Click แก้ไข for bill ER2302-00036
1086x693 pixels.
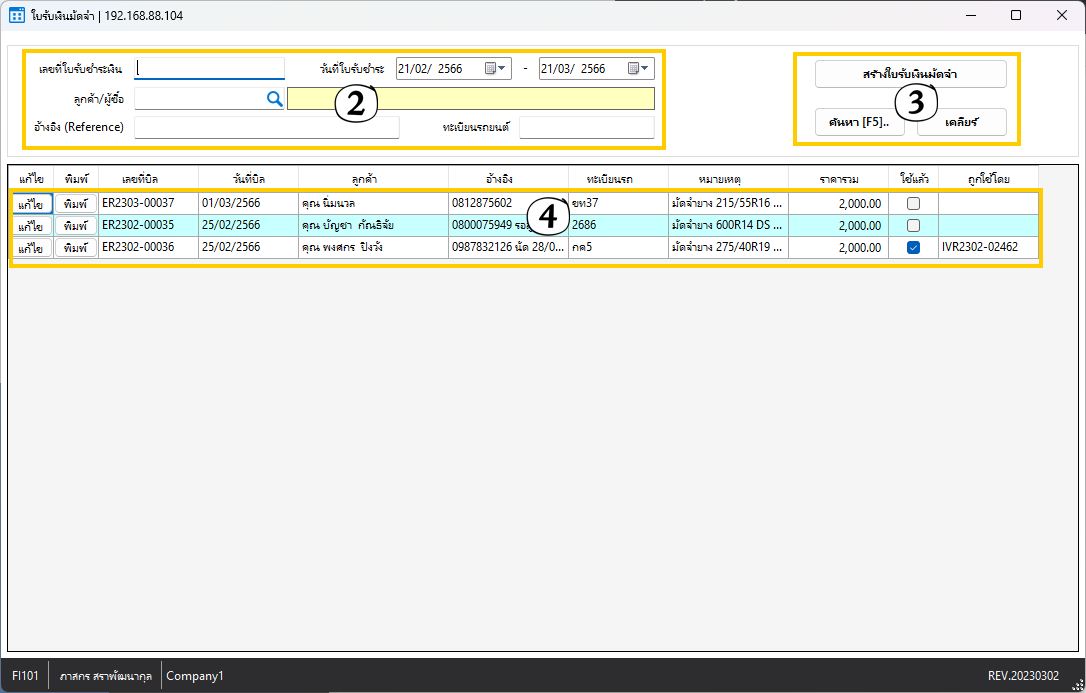tap(30, 247)
